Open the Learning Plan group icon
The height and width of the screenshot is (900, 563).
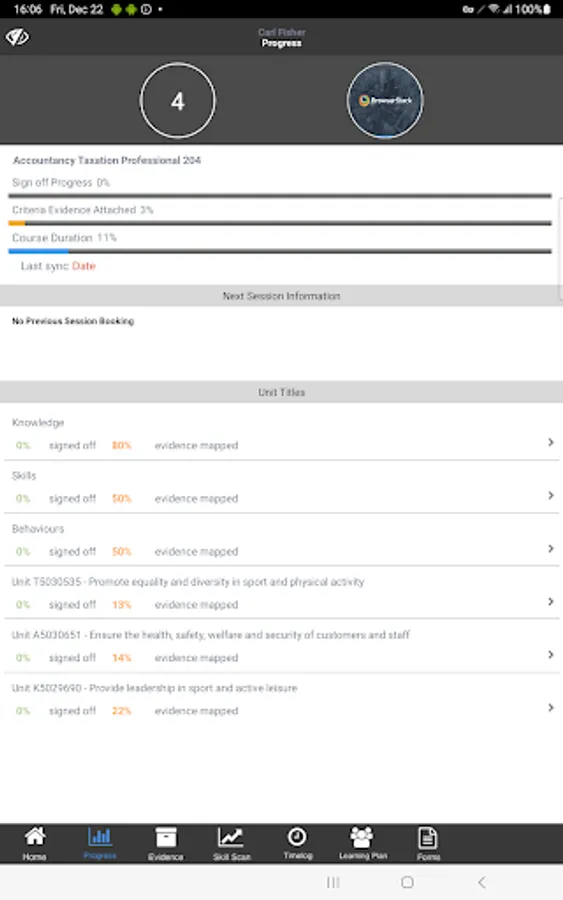point(362,837)
